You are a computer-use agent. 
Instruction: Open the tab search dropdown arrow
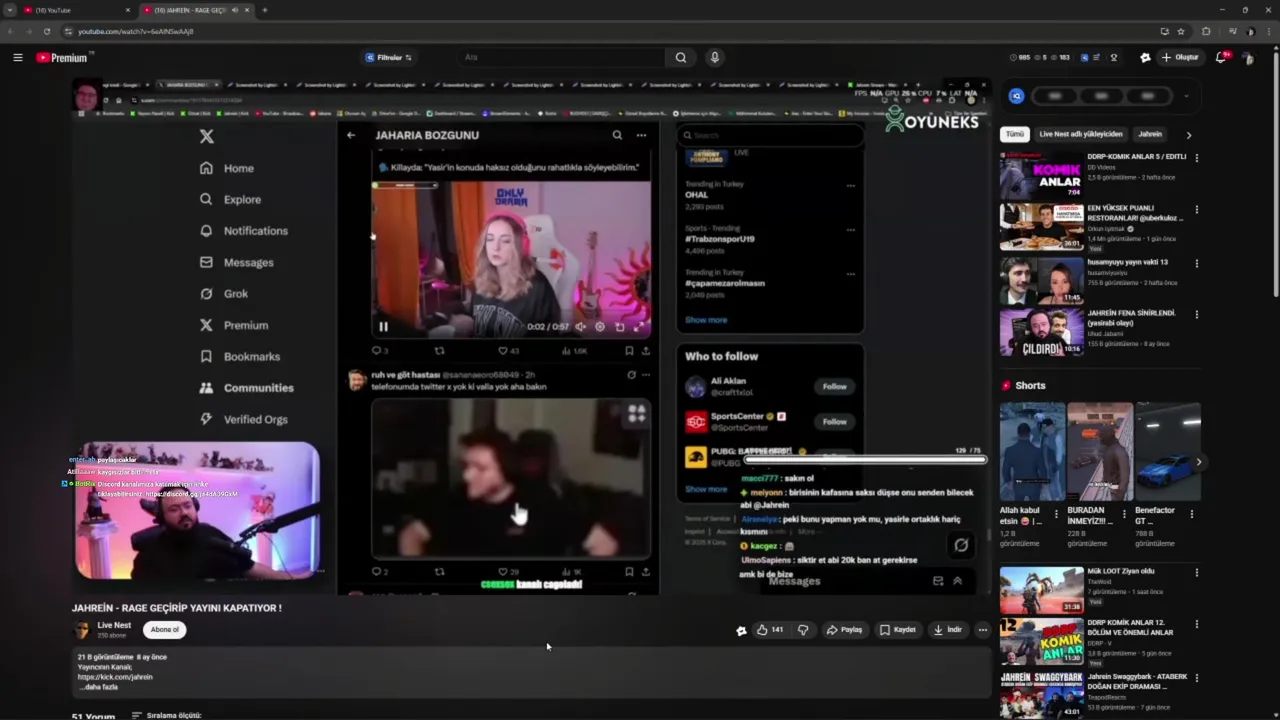(10, 10)
